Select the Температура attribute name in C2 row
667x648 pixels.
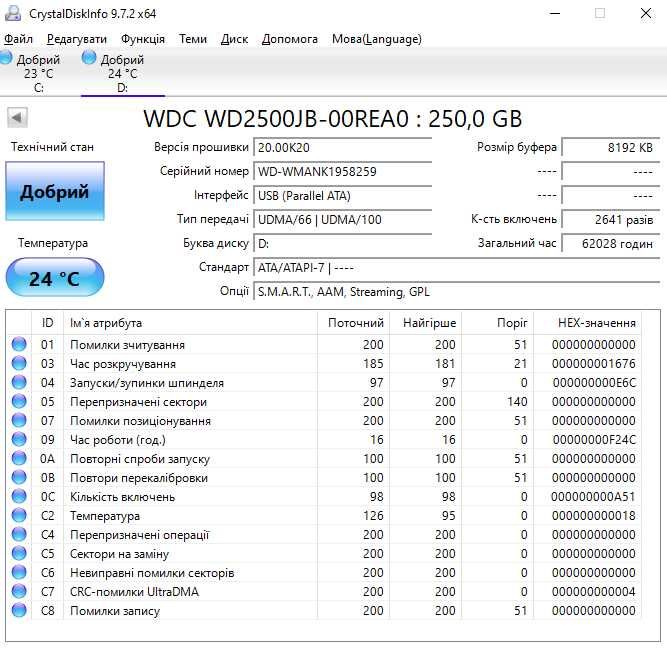pos(105,516)
